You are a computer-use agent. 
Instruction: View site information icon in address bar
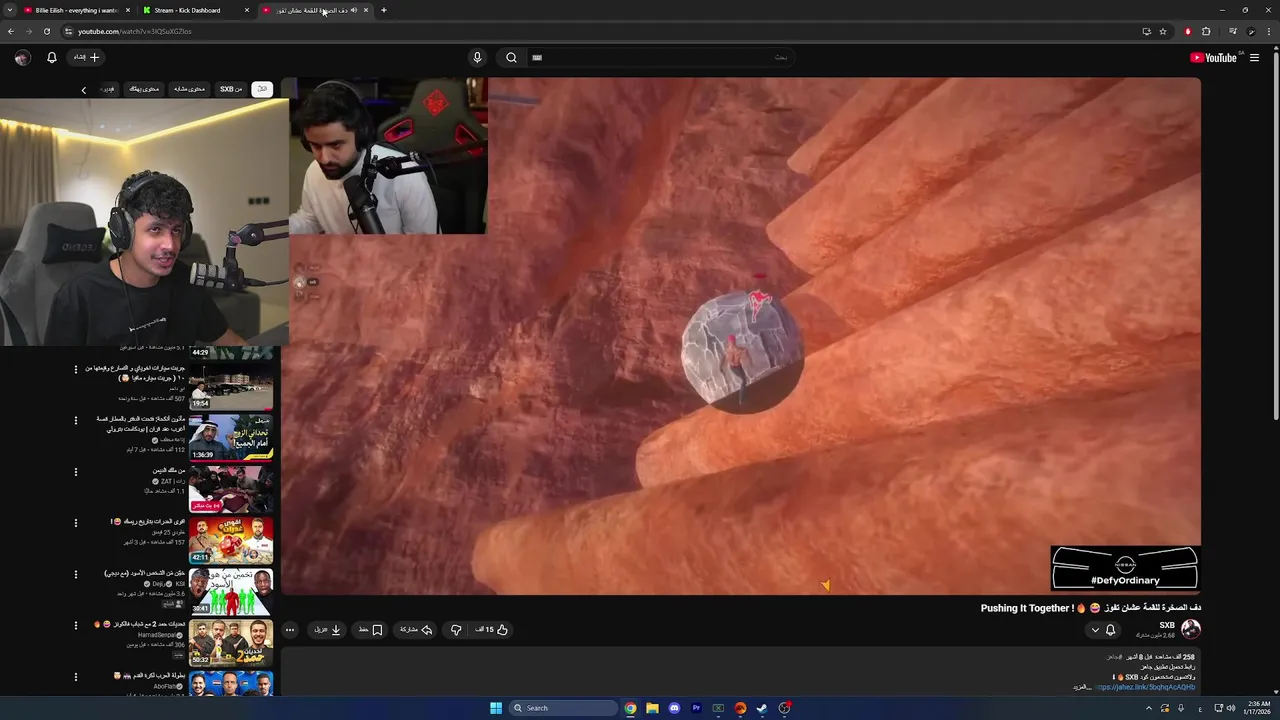tap(68, 31)
